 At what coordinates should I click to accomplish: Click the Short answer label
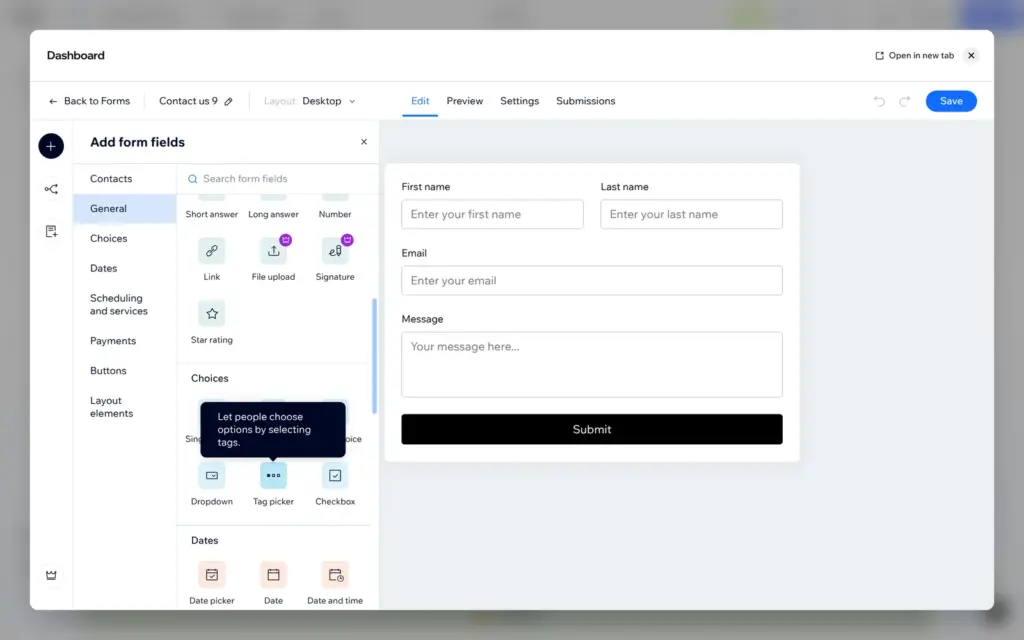pyautogui.click(x=212, y=214)
